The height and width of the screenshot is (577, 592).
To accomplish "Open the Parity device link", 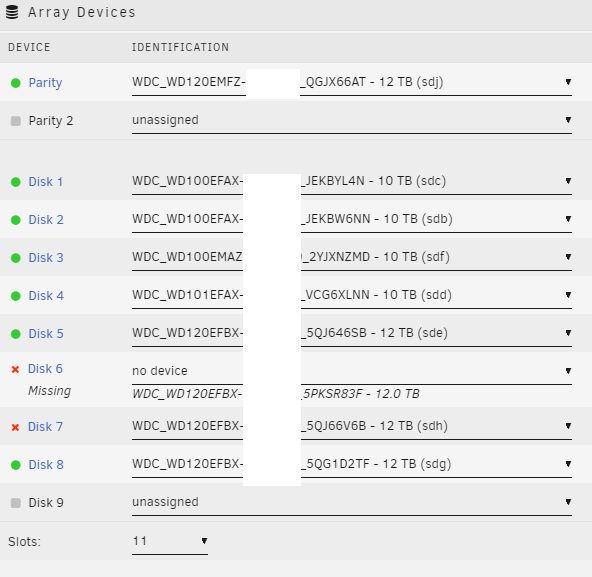I will click(45, 83).
